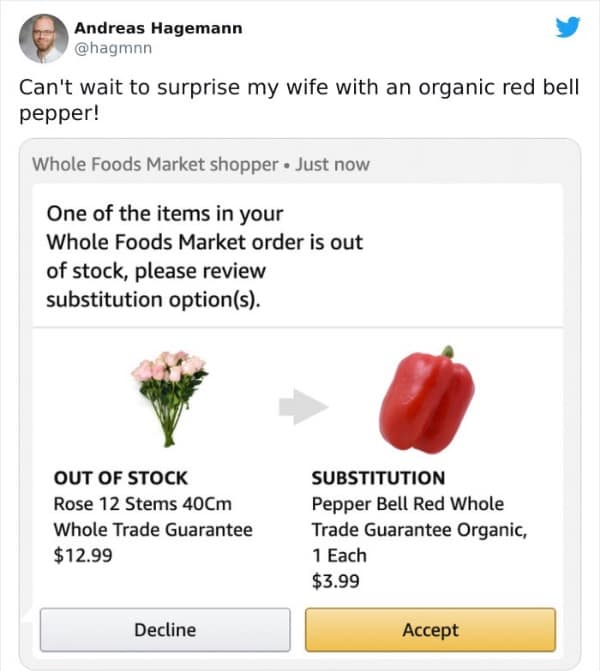Click the $3.99 pepper price
Image resolution: width=600 pixels, height=671 pixels.
pos(335,581)
